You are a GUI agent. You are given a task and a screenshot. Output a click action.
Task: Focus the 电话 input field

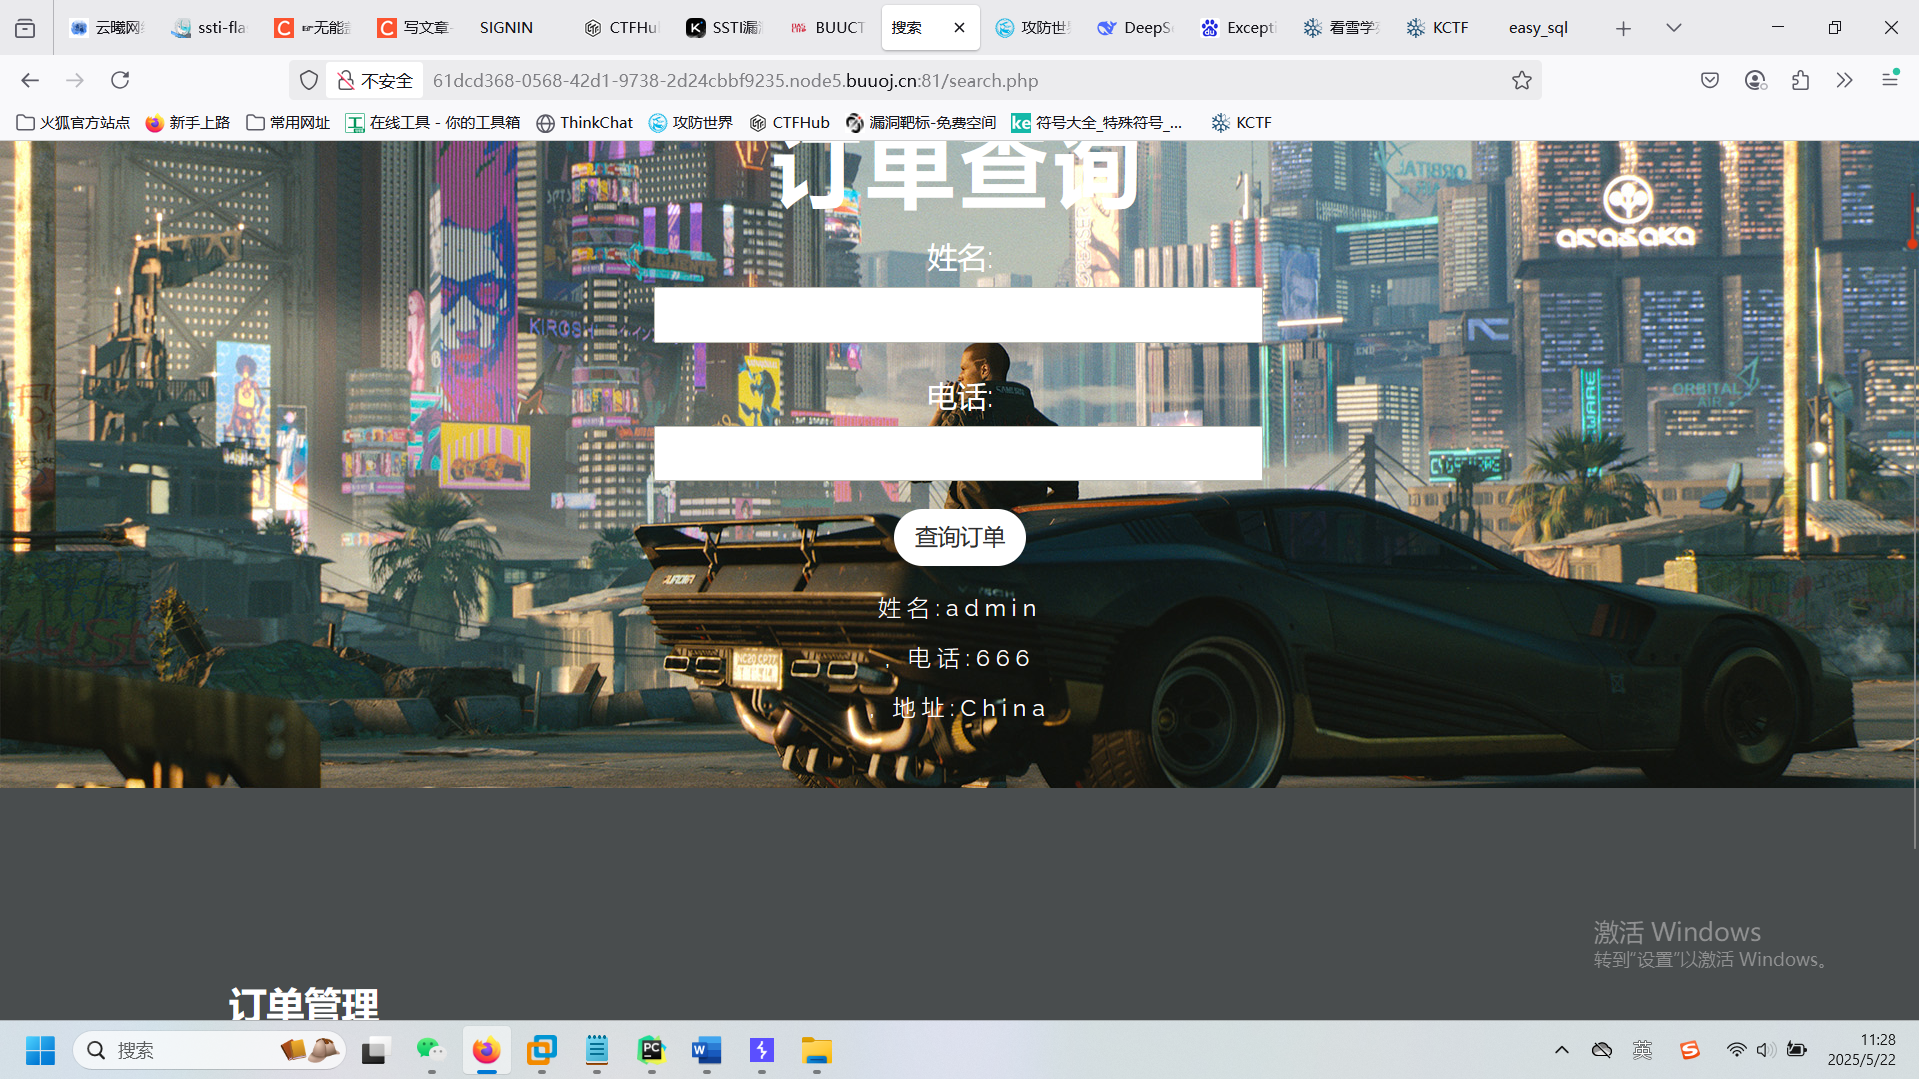click(958, 453)
